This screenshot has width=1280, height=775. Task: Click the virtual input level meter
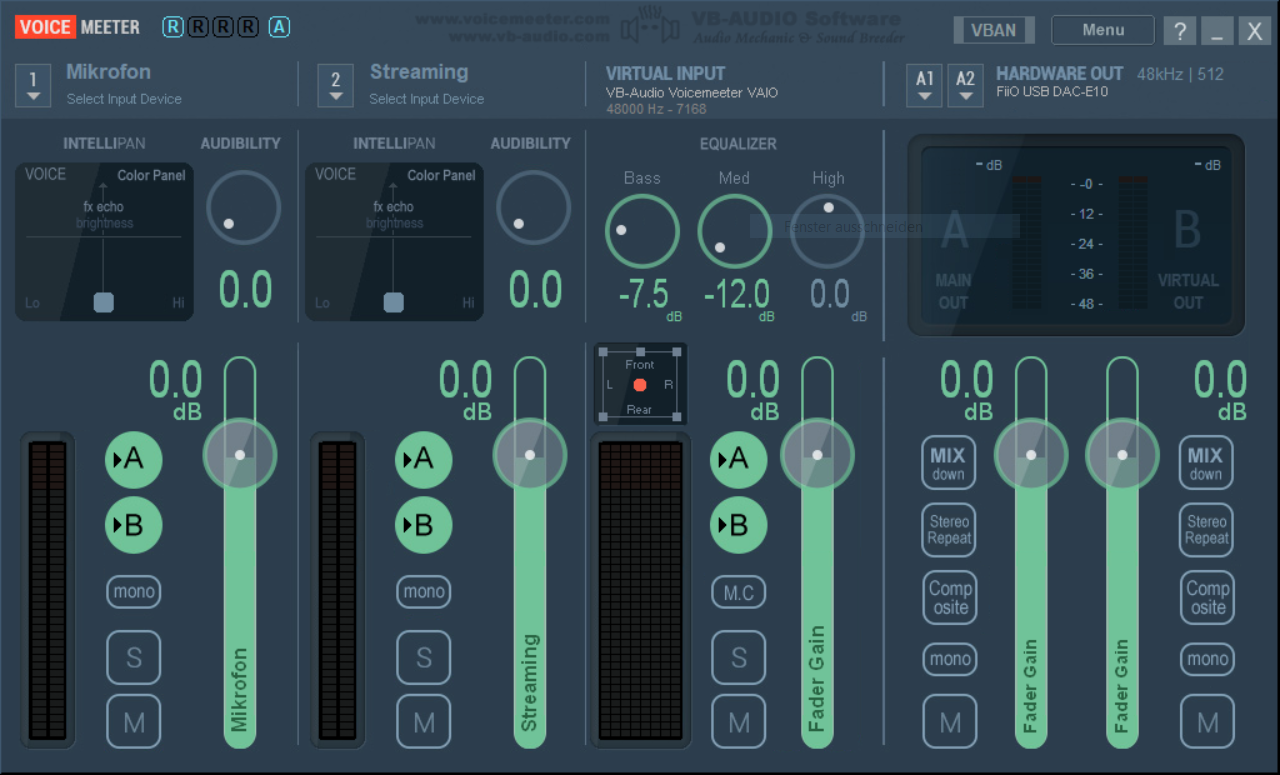[x=640, y=590]
